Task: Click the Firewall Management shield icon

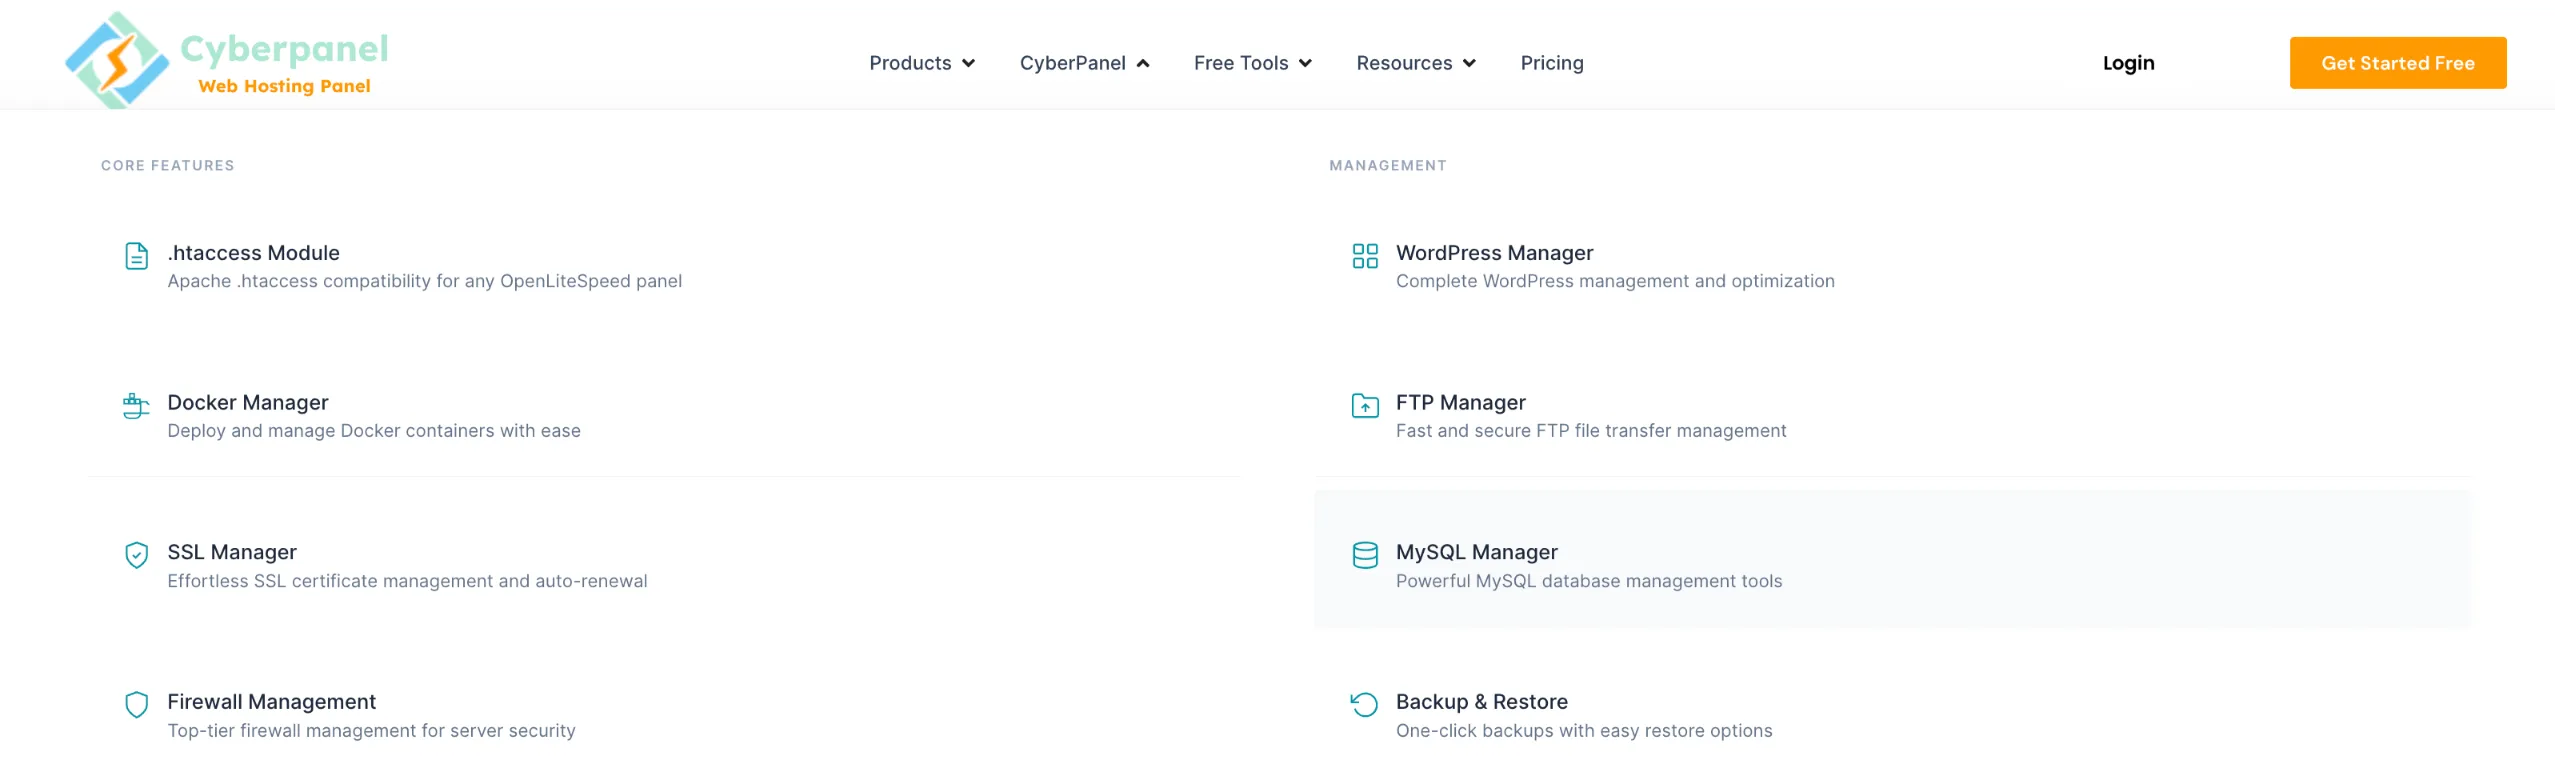Action: click(x=137, y=705)
